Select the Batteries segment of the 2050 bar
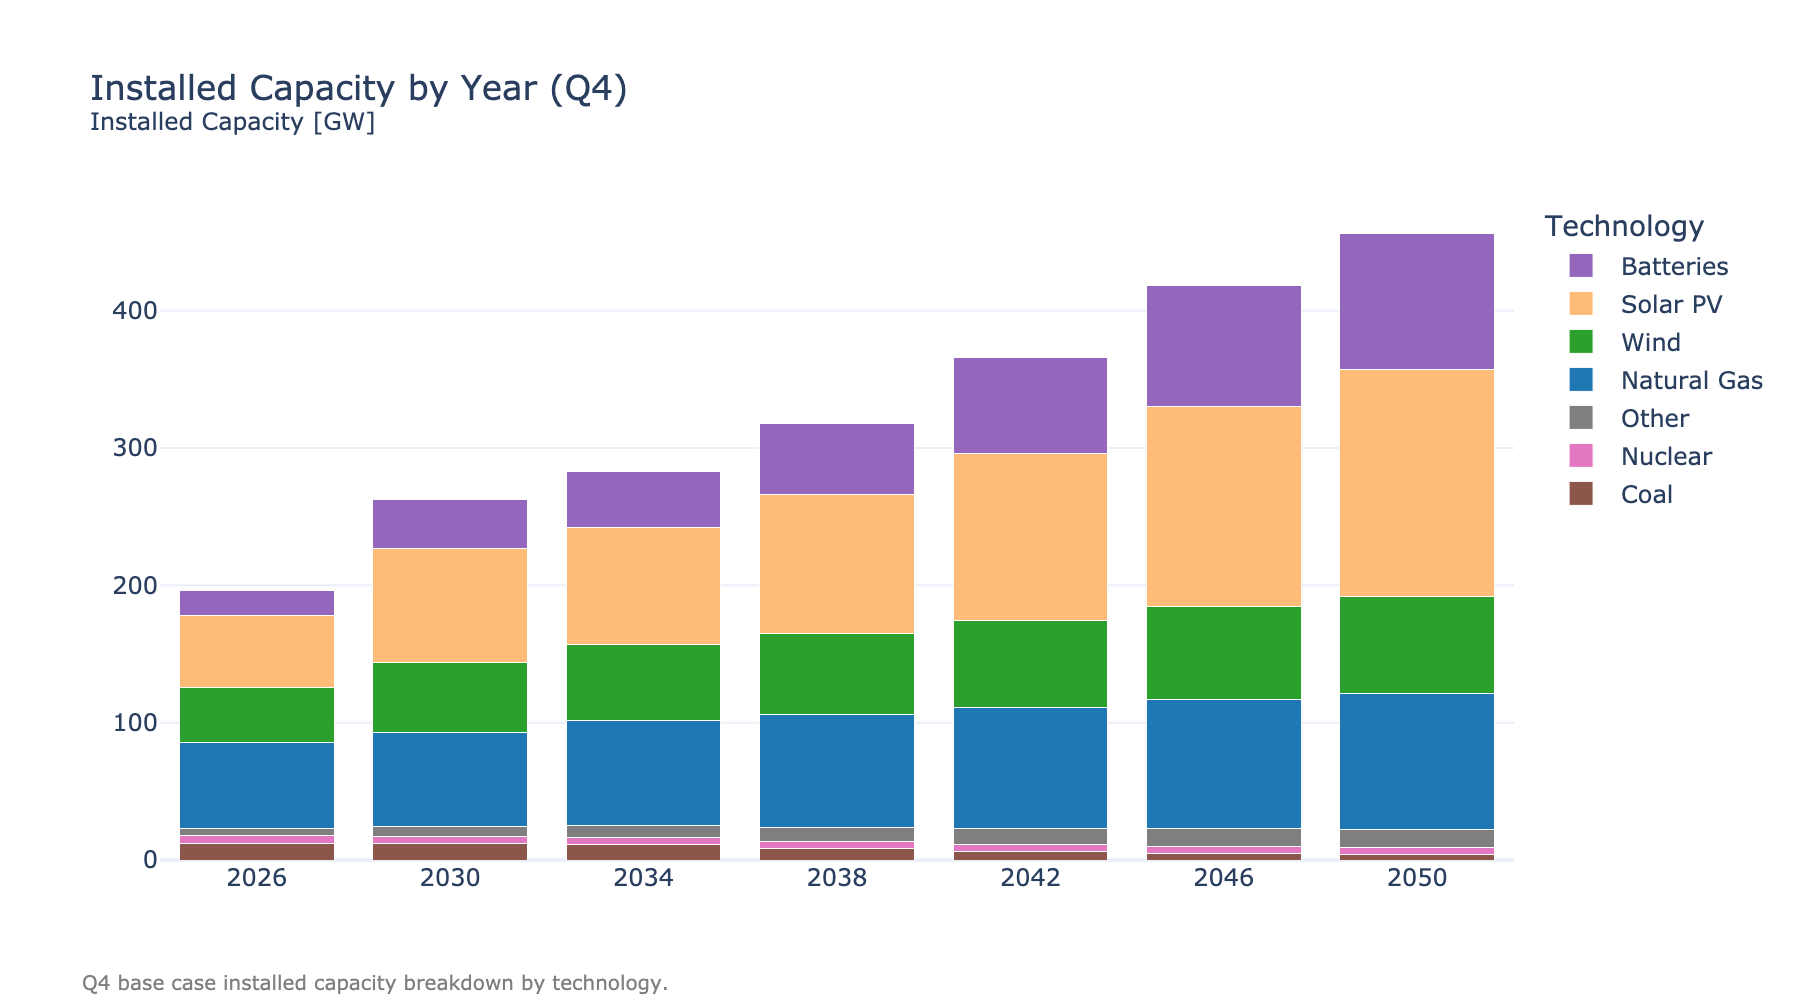Screen dimensions: 1800x1000 pos(1416,302)
